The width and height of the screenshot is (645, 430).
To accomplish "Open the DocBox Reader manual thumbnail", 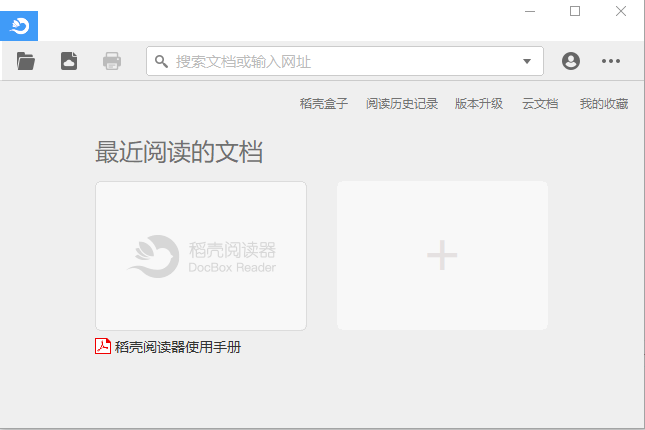I will [x=201, y=256].
